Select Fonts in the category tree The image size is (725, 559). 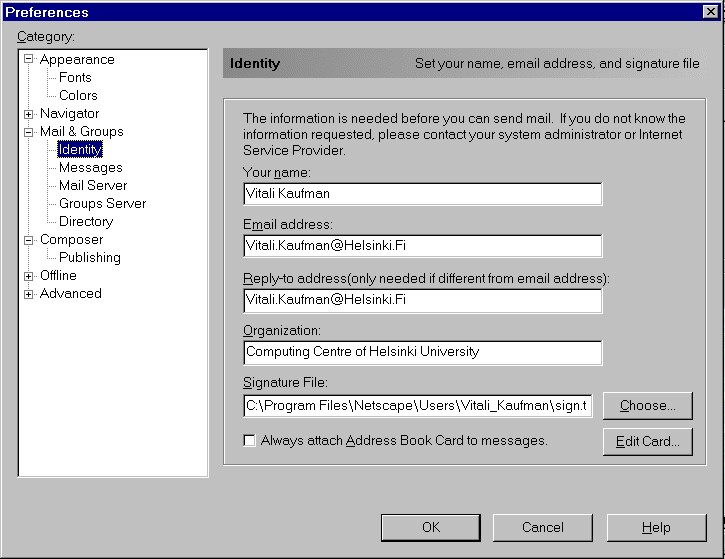[75, 78]
